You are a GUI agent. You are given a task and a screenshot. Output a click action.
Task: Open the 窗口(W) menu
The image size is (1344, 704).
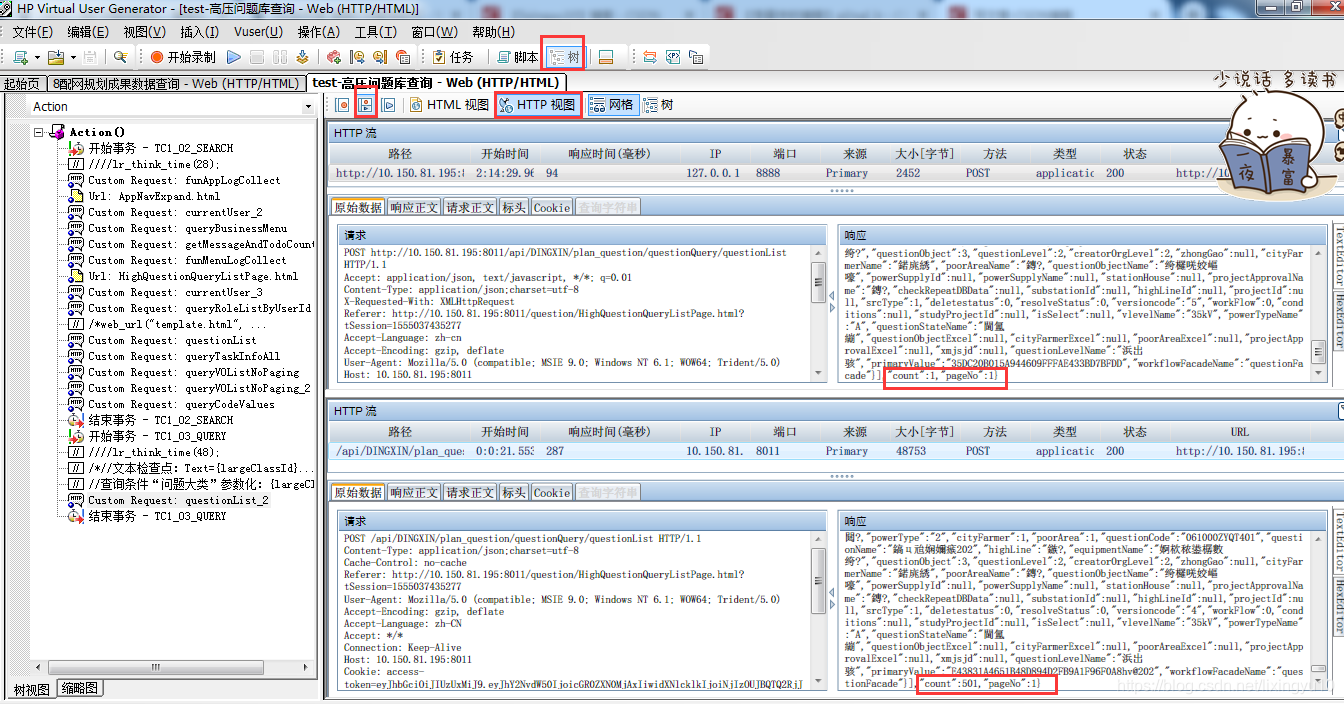[434, 32]
